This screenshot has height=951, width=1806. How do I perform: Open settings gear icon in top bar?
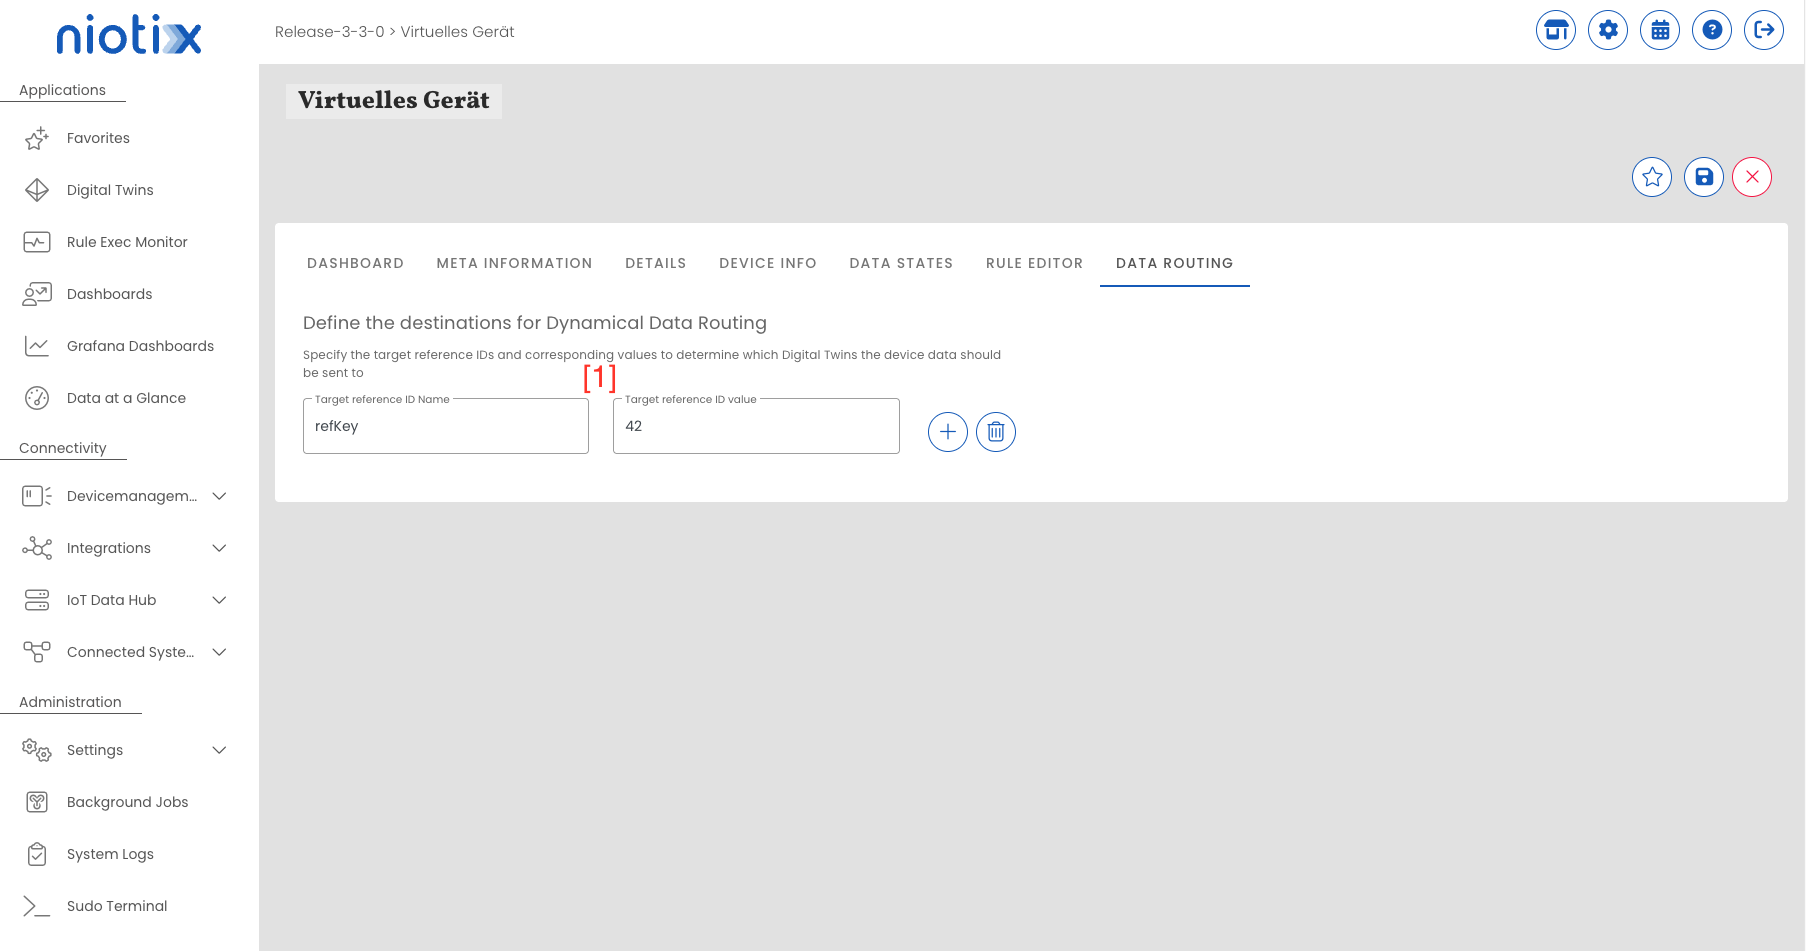coord(1608,30)
